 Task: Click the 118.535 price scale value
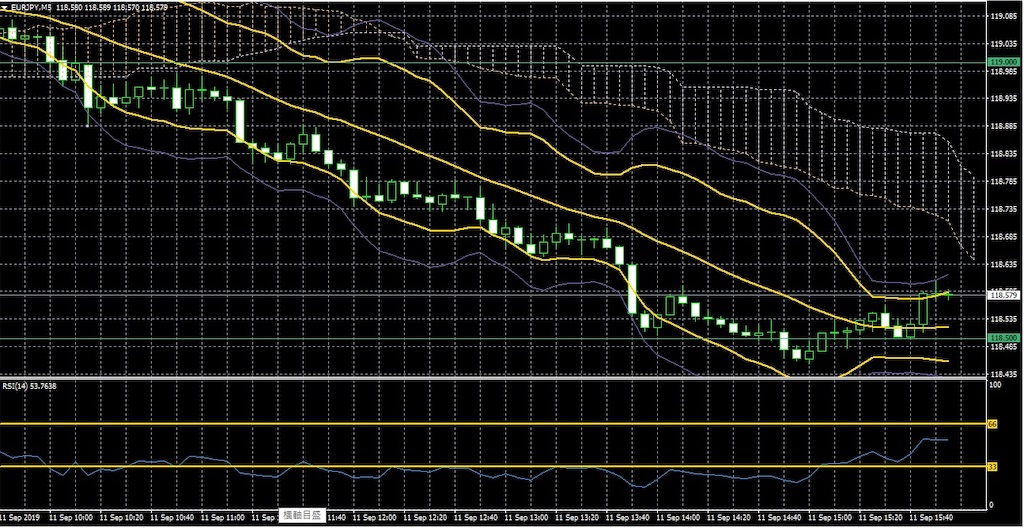click(x=1004, y=320)
